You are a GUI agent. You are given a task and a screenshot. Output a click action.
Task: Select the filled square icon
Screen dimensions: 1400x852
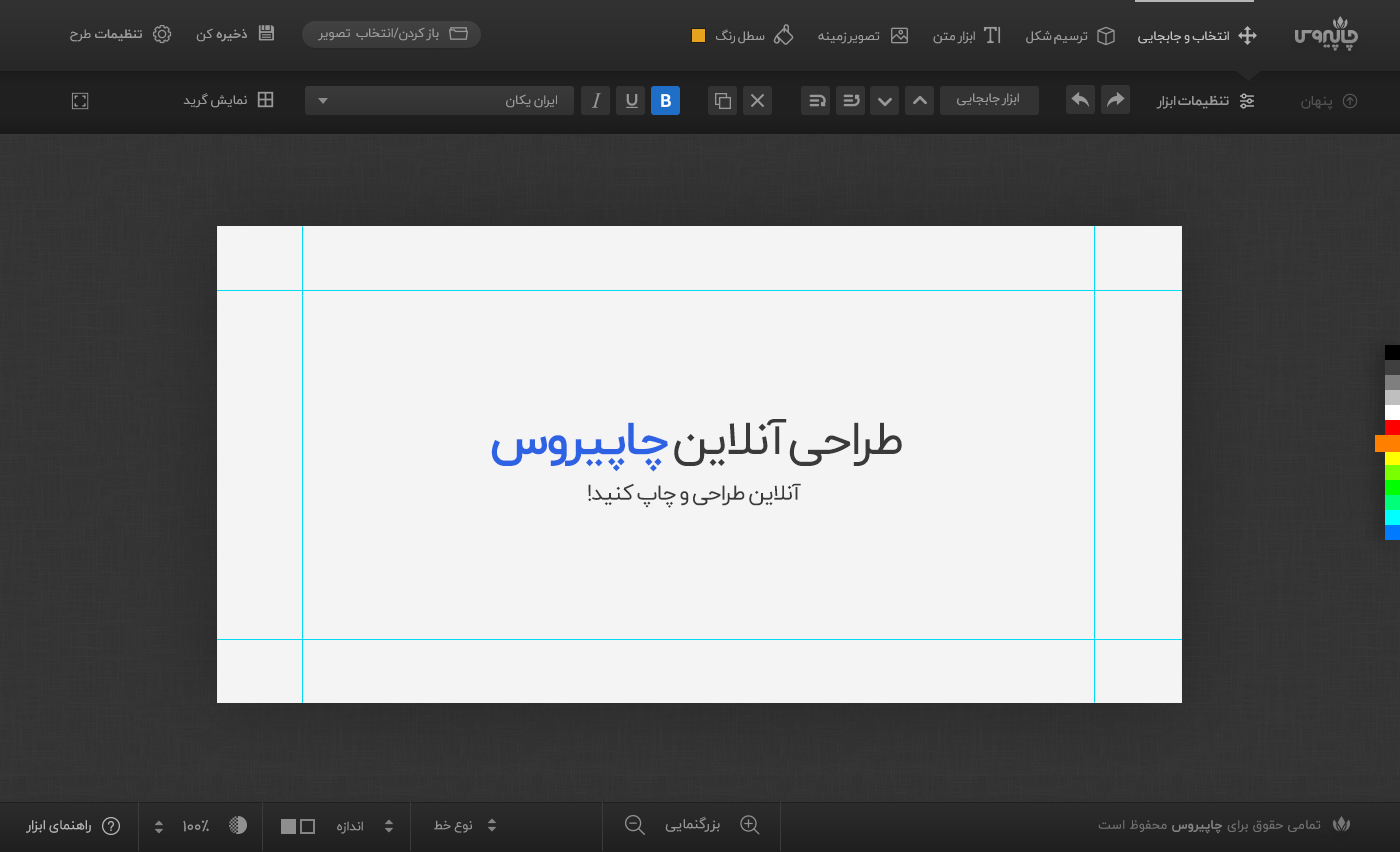tap(288, 826)
